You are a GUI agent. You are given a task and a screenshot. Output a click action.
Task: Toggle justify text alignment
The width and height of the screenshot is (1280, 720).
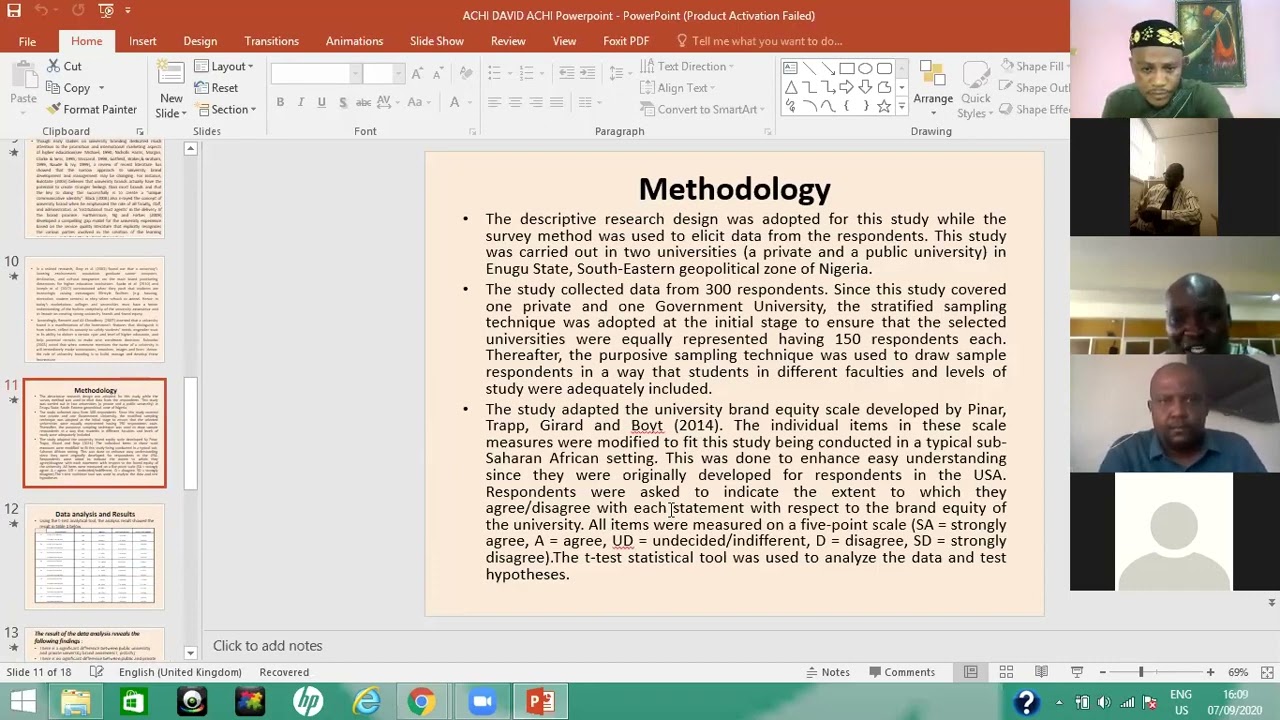pyautogui.click(x=557, y=102)
